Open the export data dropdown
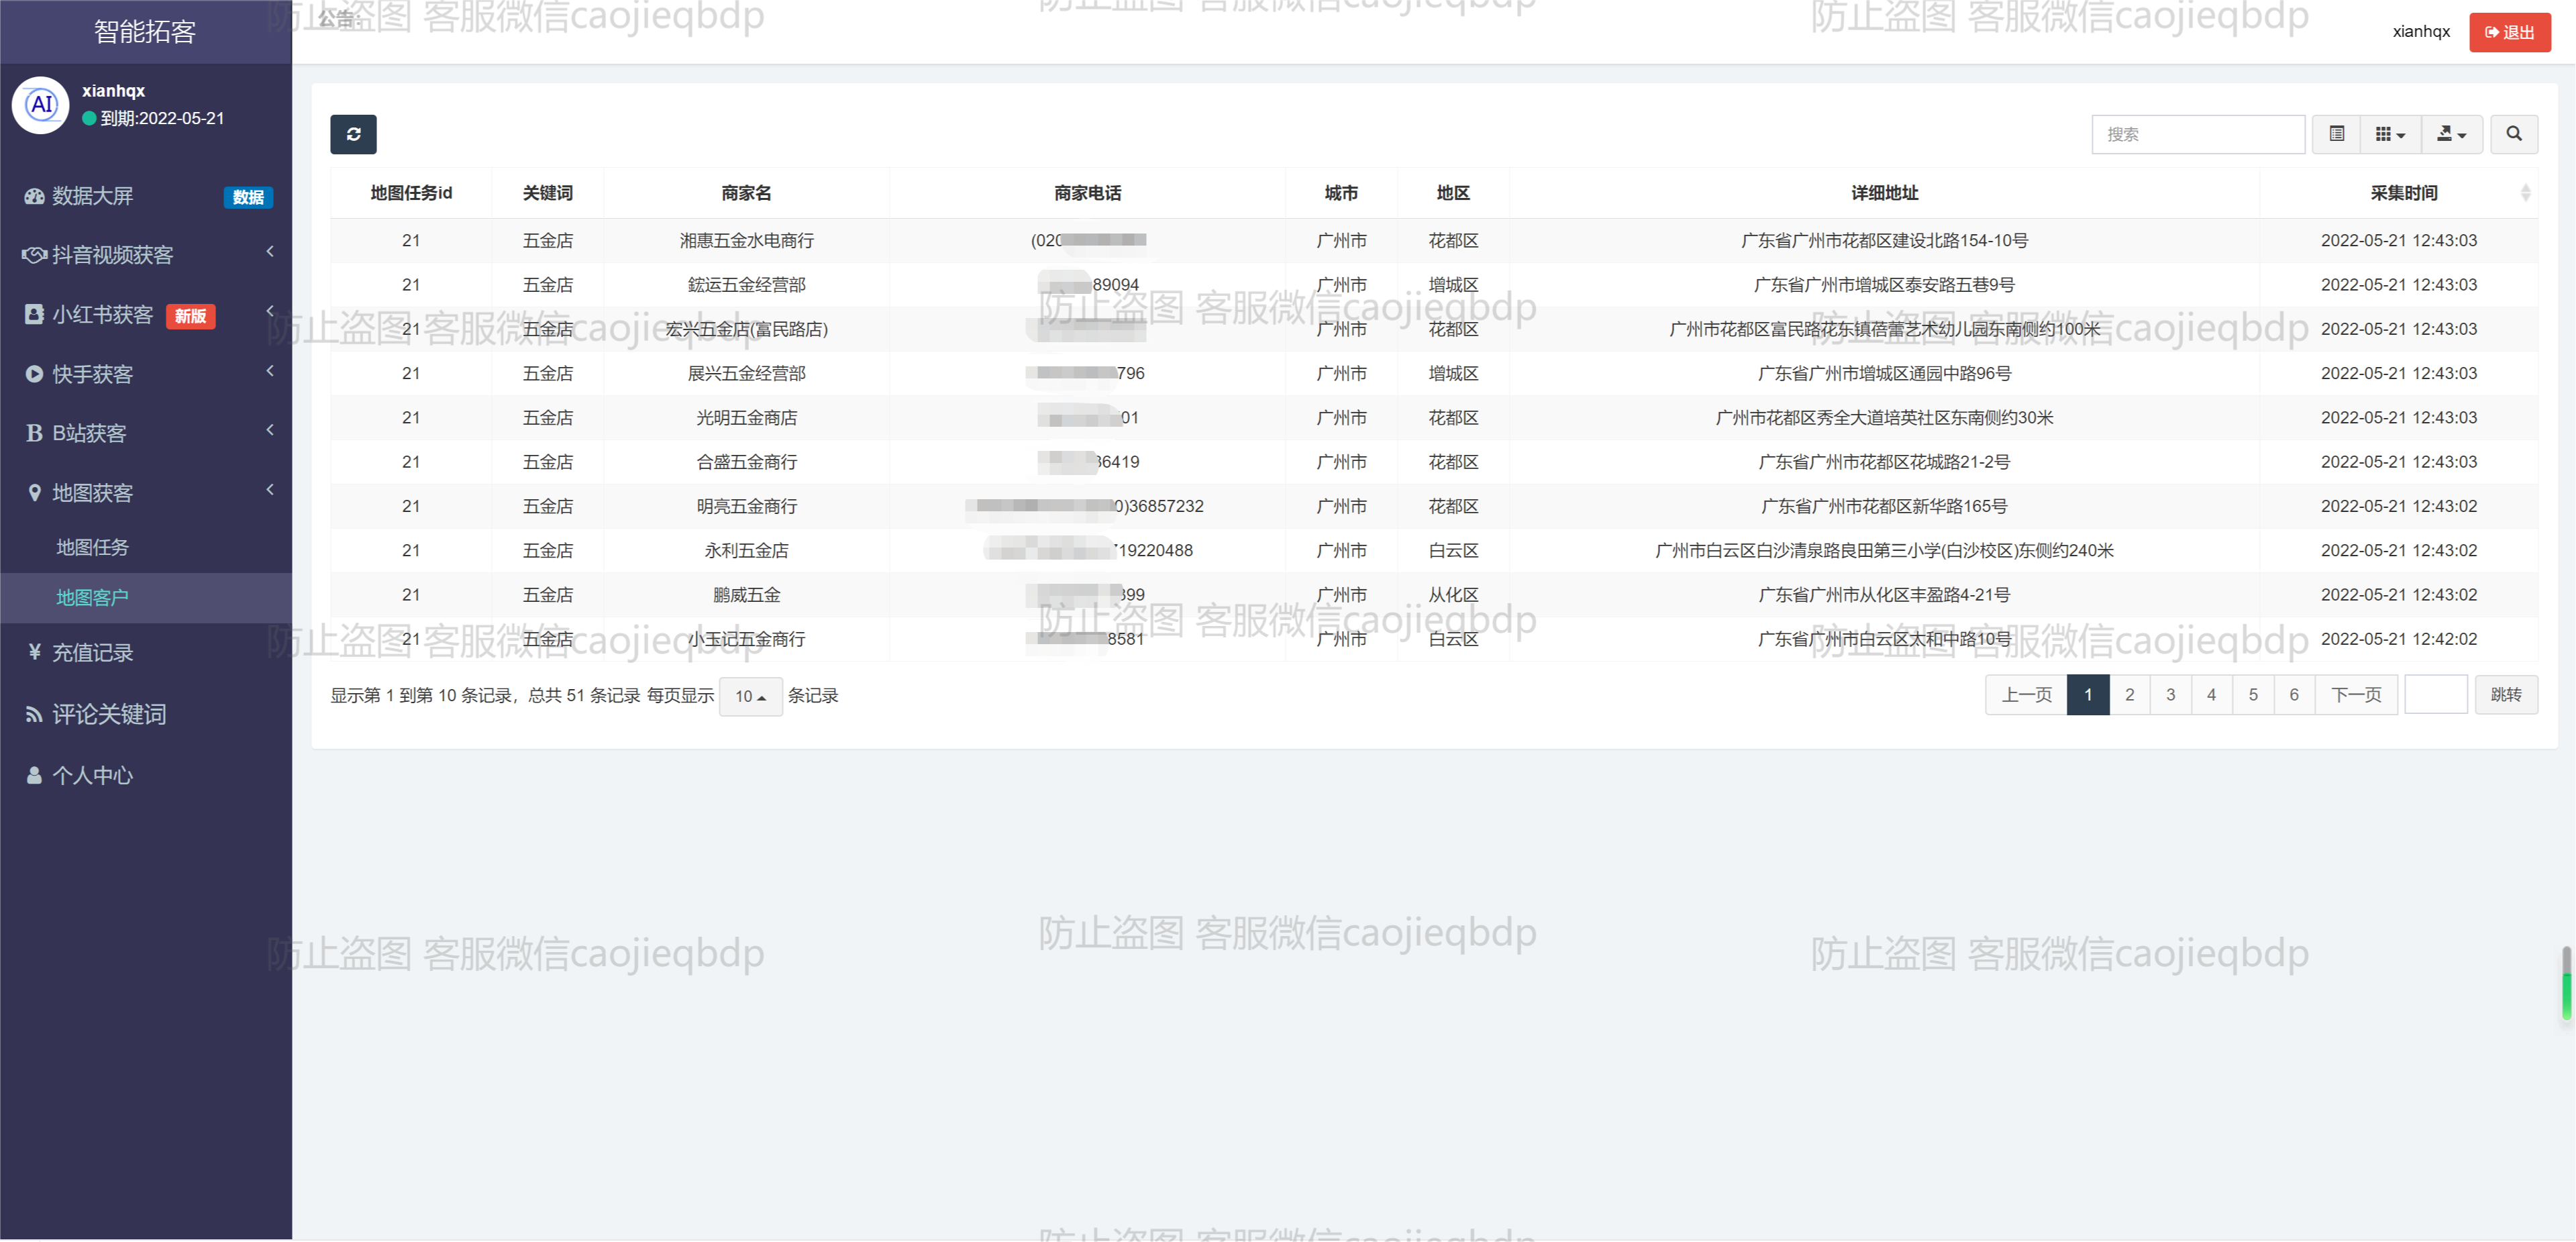The image size is (2576, 1242). click(2451, 134)
